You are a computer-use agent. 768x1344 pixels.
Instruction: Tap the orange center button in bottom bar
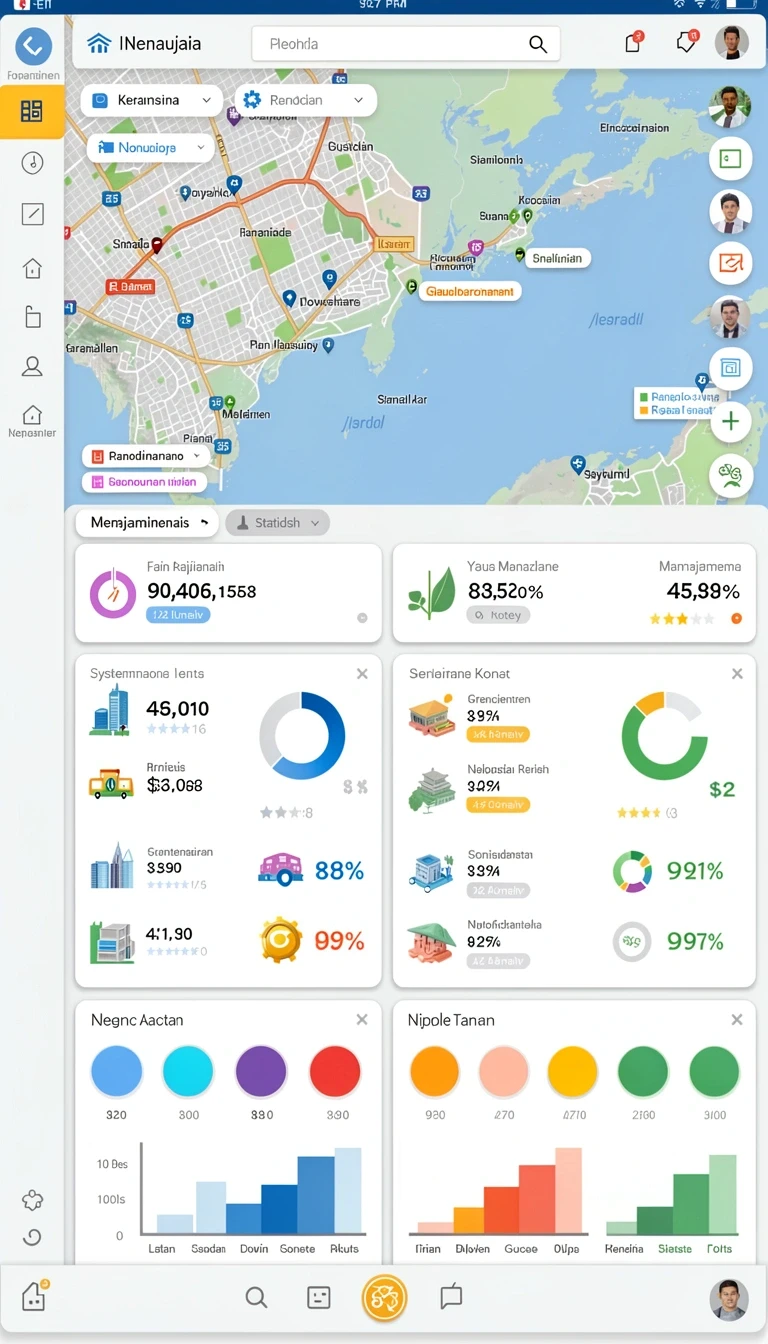point(385,1298)
